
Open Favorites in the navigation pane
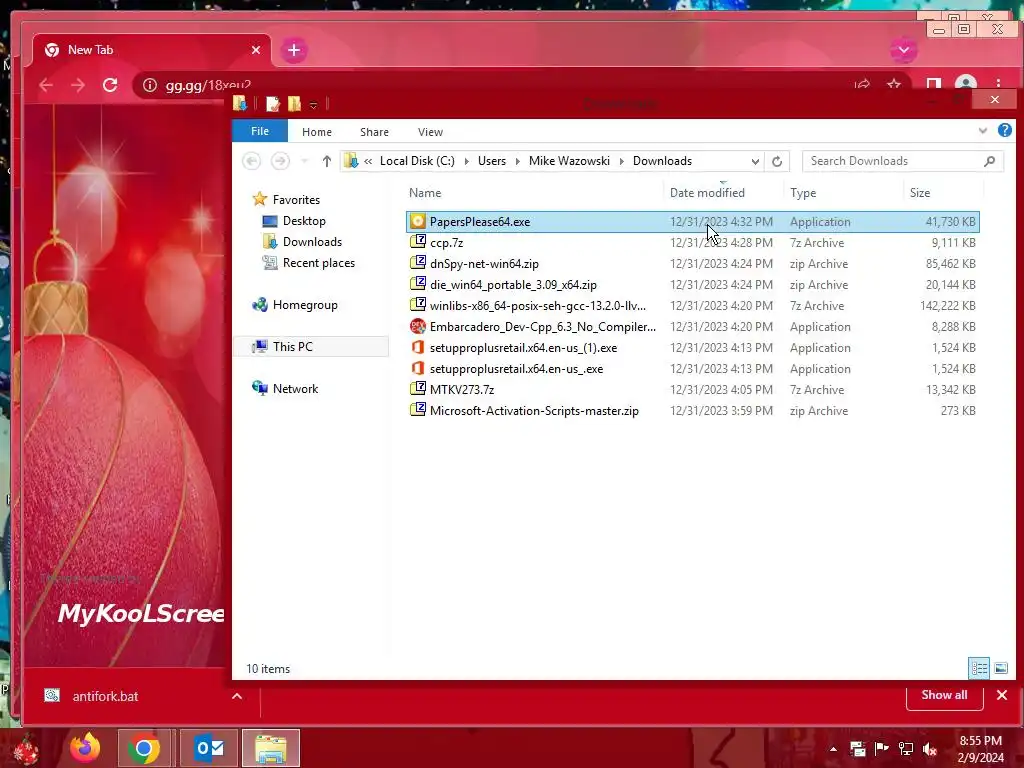click(x=296, y=199)
